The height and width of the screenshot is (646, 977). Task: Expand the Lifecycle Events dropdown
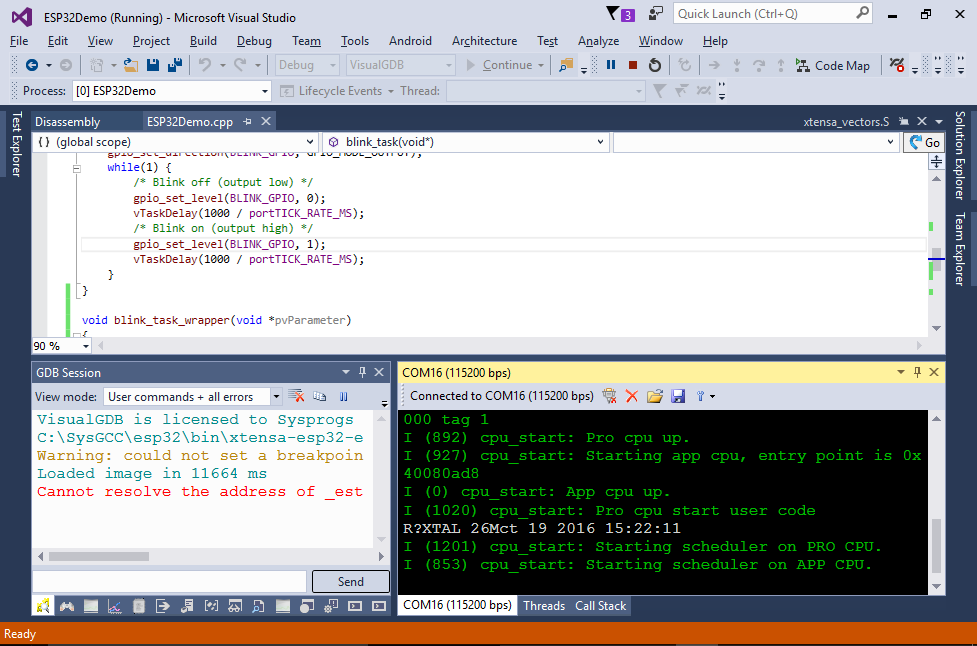pos(391,91)
